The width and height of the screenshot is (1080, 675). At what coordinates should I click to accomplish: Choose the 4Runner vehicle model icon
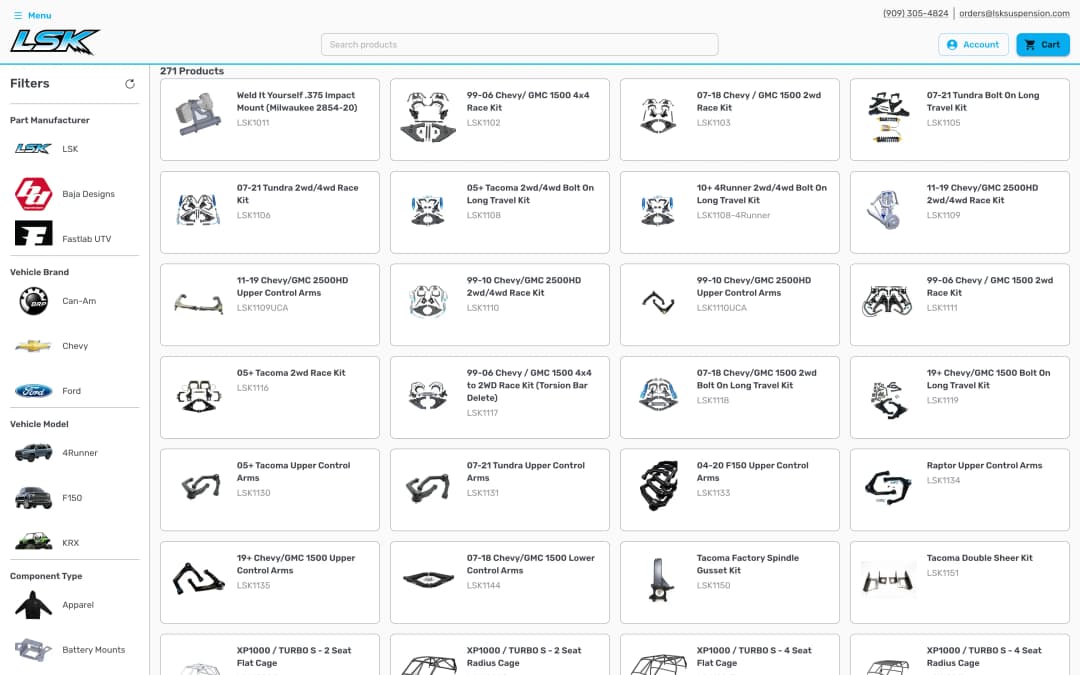33,453
